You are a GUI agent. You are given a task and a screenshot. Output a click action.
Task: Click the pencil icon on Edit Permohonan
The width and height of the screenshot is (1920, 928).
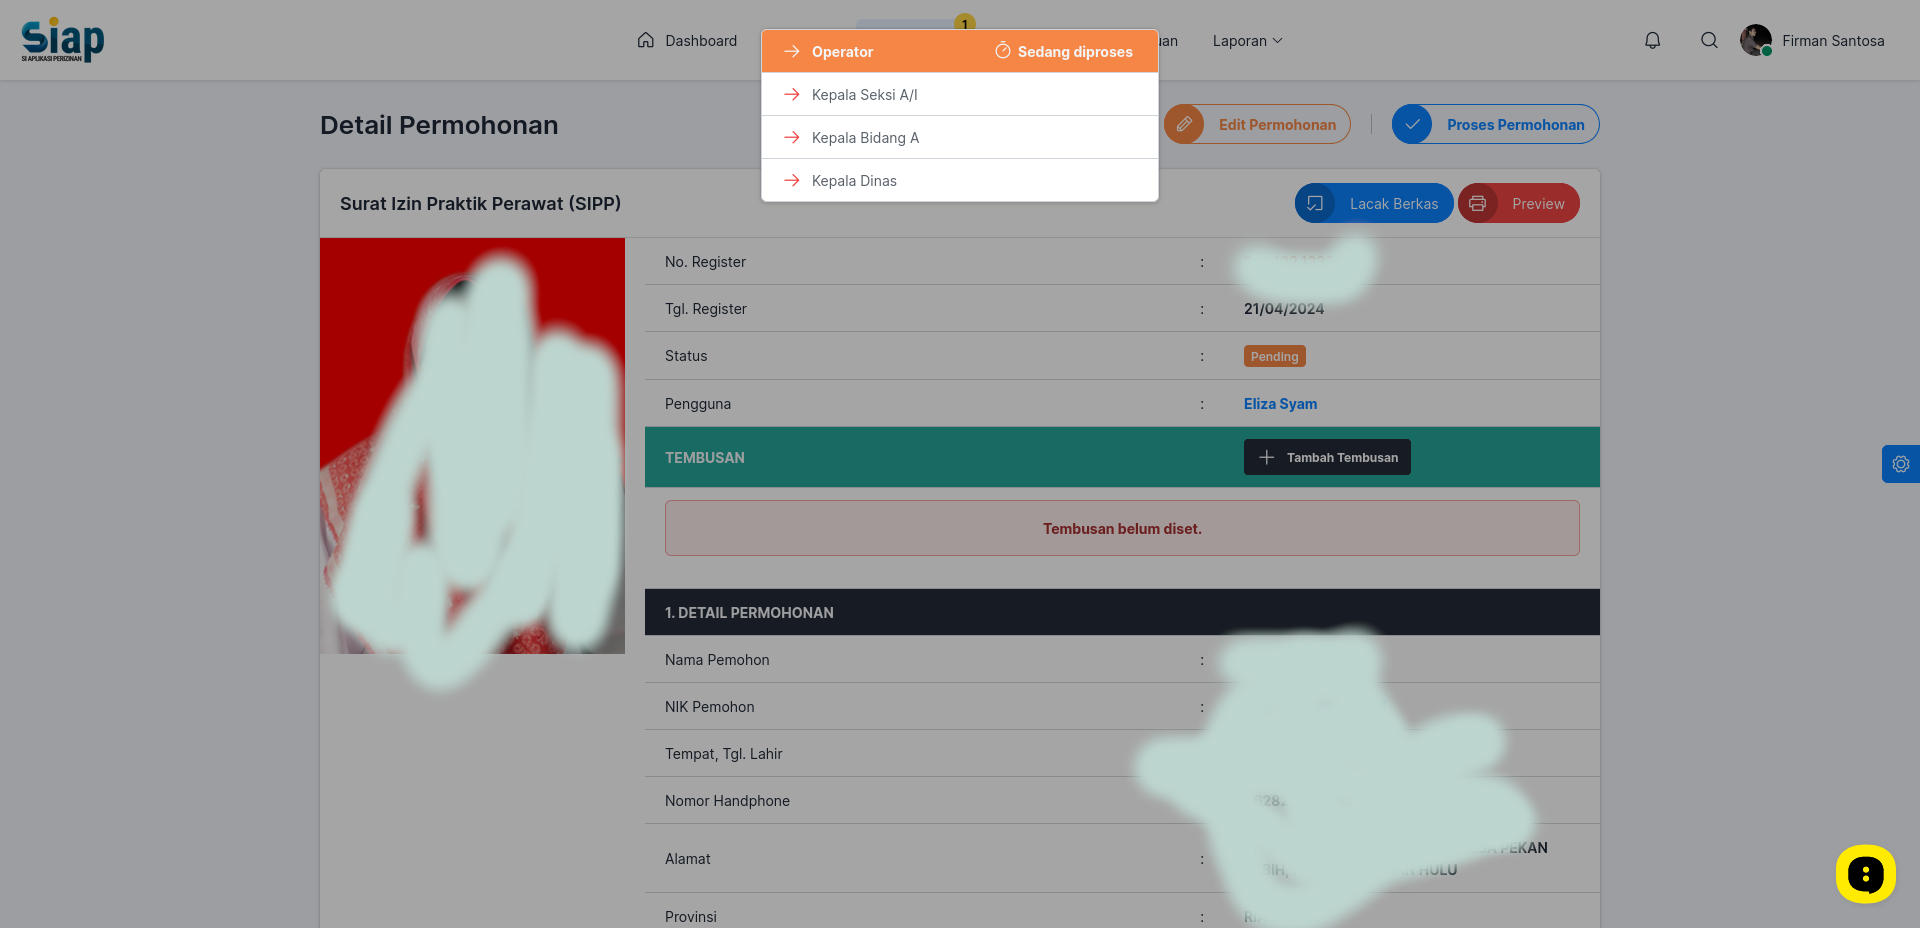[1184, 124]
